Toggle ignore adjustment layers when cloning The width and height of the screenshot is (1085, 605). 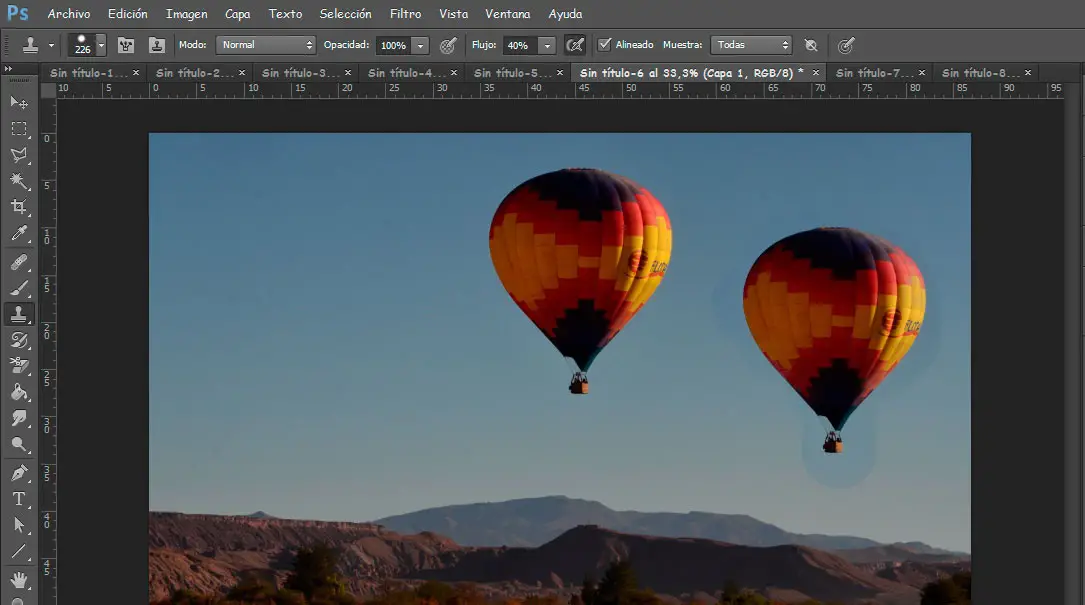point(811,45)
